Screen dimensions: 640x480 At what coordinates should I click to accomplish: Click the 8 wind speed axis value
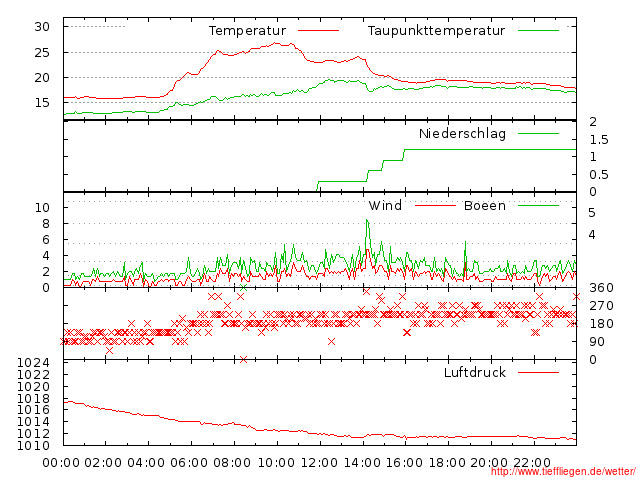(x=46, y=224)
